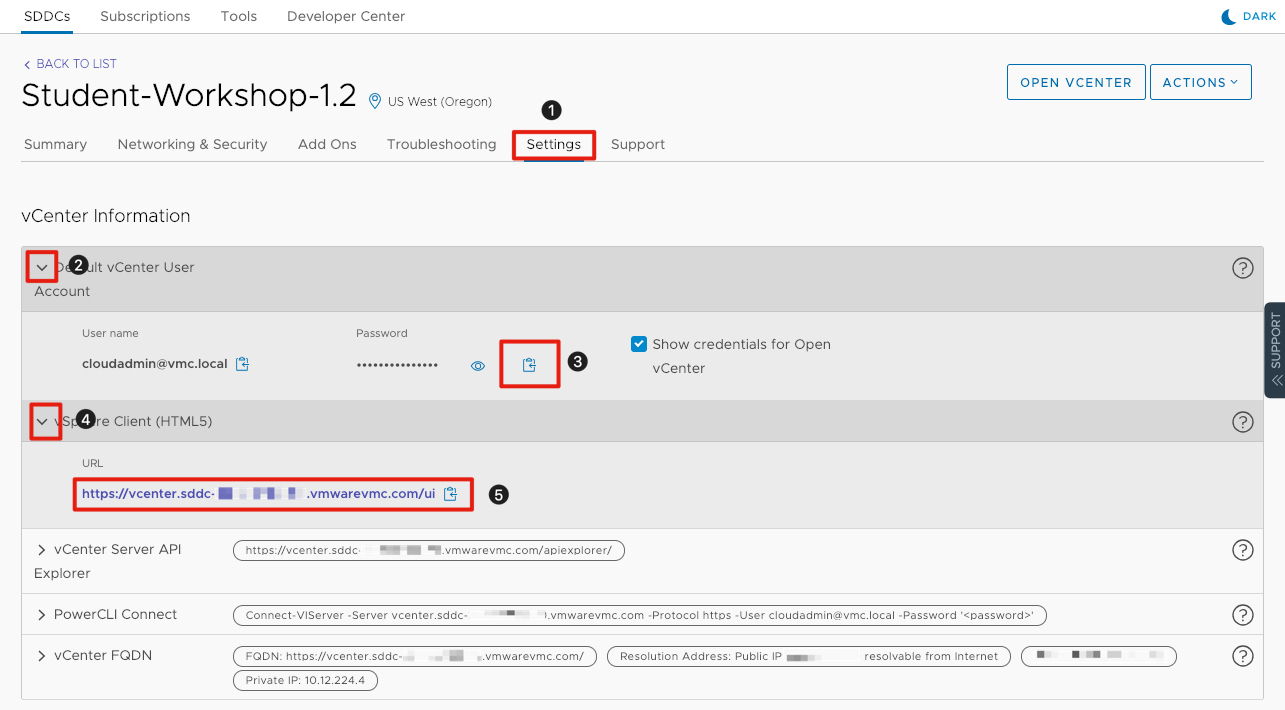Open help for vCenter FQDN
This screenshot has width=1285, height=710.
point(1242,656)
